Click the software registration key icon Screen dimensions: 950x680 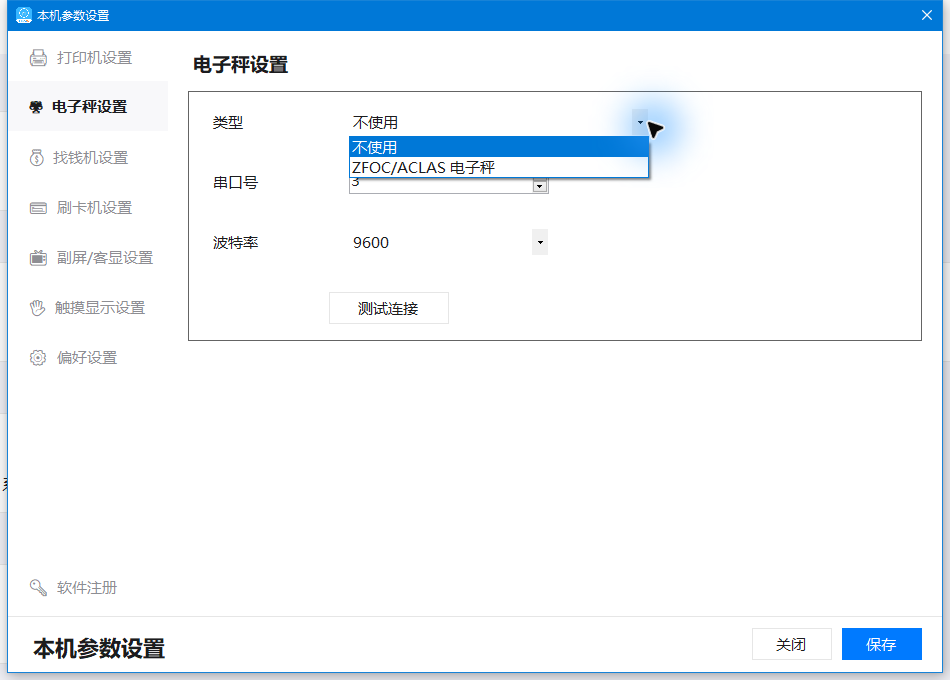coord(38,587)
